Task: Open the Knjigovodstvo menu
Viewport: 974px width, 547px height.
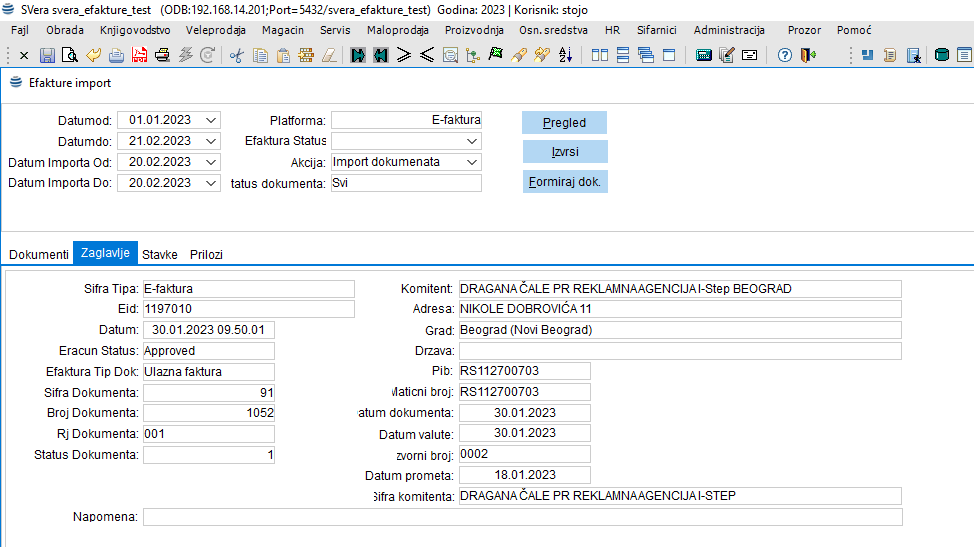Action: coord(136,30)
